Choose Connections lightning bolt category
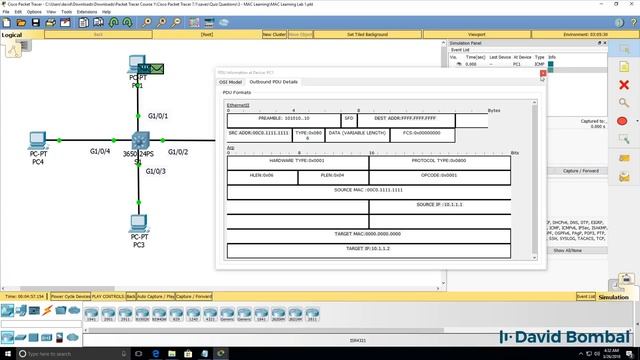The width and height of the screenshot is (640, 360). (48, 311)
